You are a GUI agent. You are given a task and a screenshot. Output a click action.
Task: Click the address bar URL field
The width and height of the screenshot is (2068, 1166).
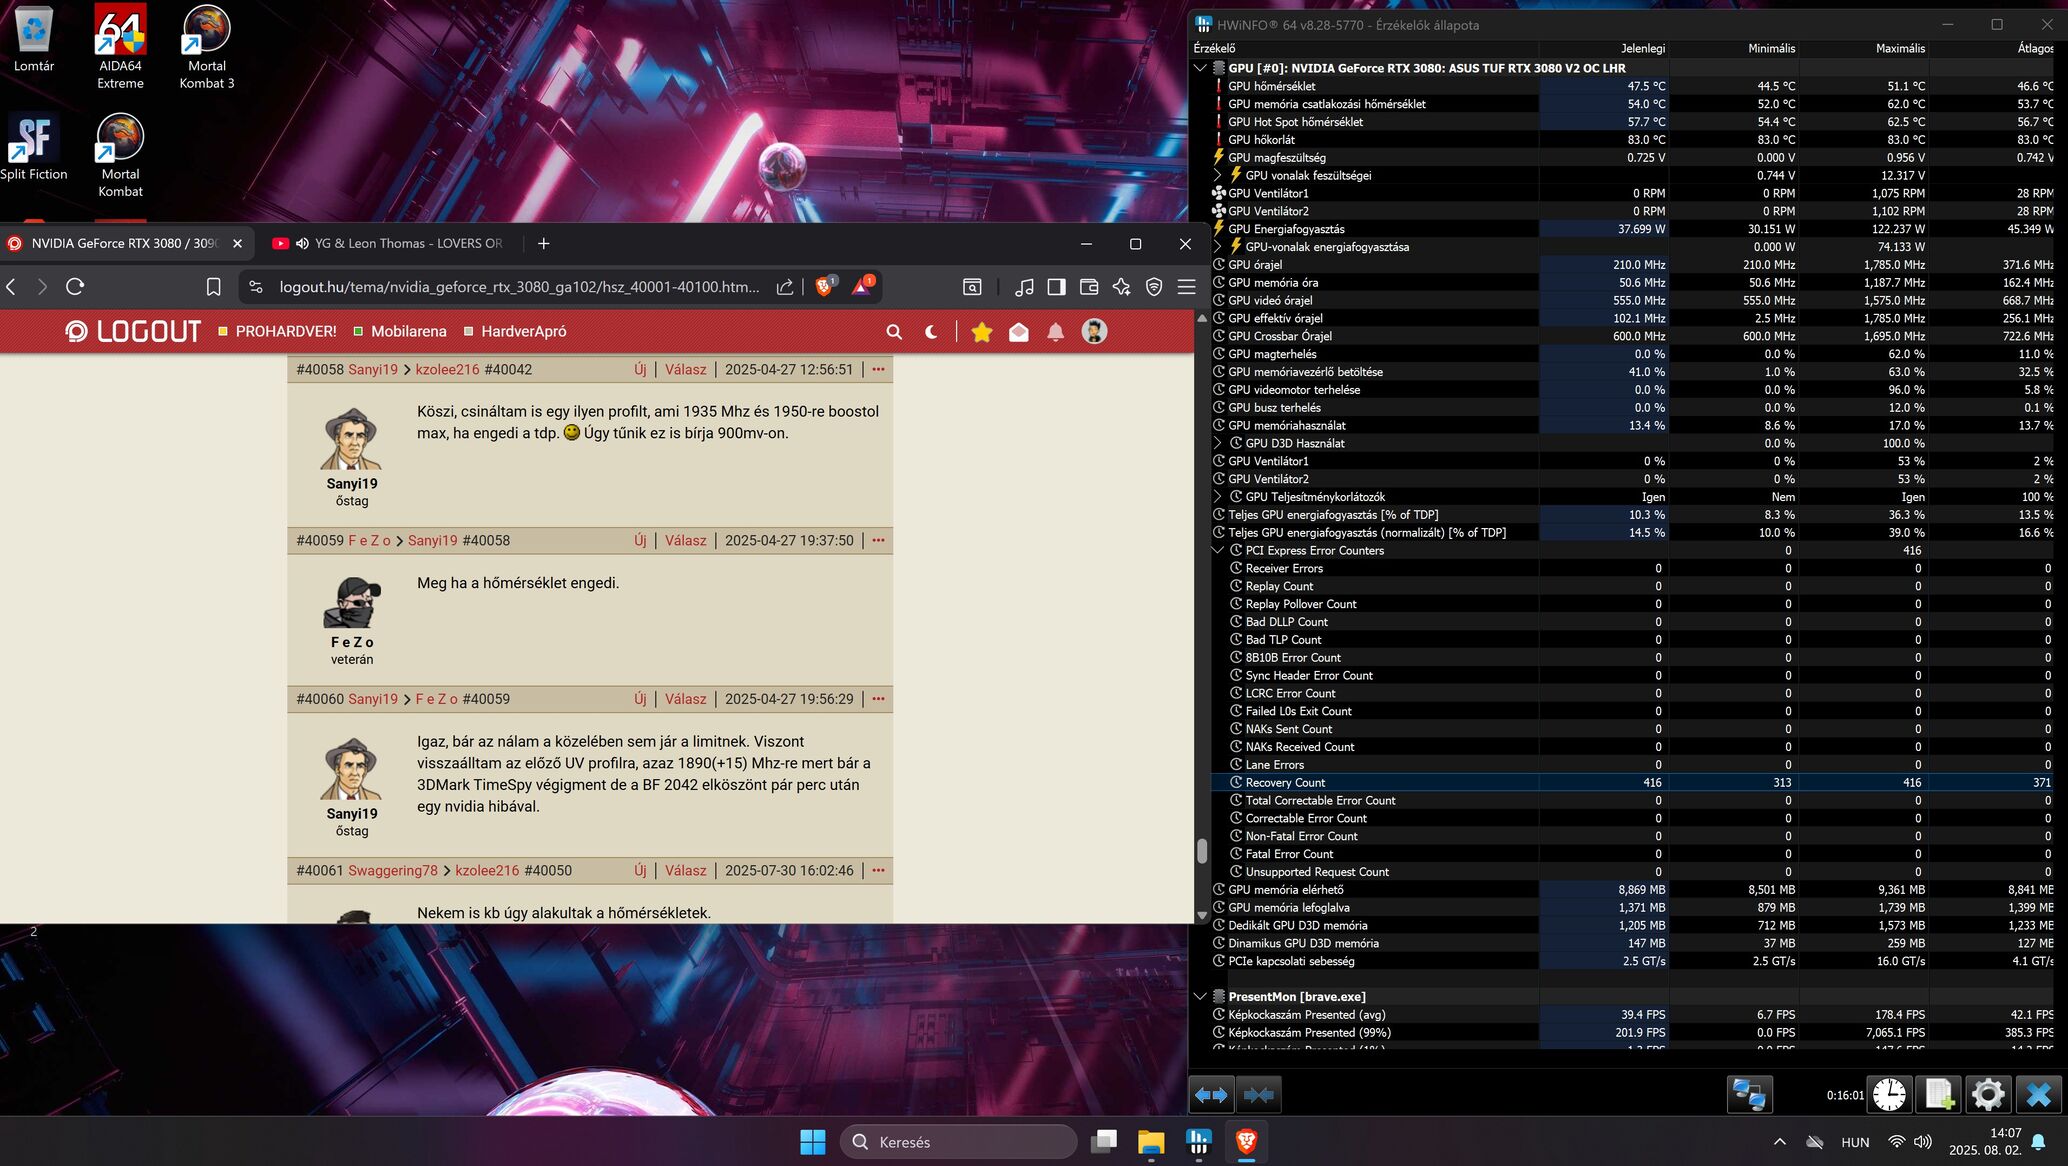[518, 287]
